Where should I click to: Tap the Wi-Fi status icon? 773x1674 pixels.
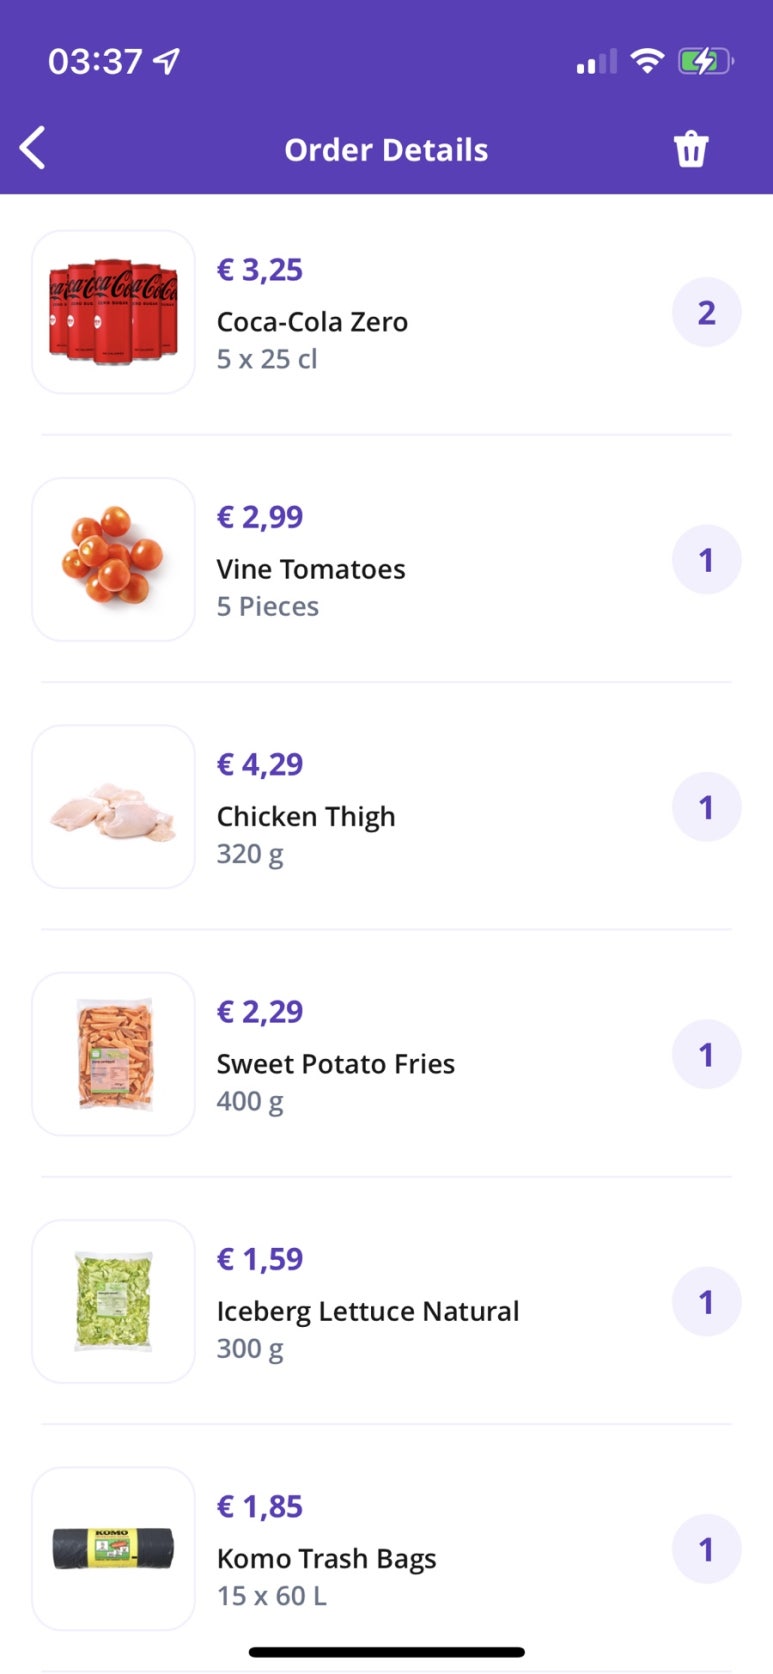(x=647, y=61)
